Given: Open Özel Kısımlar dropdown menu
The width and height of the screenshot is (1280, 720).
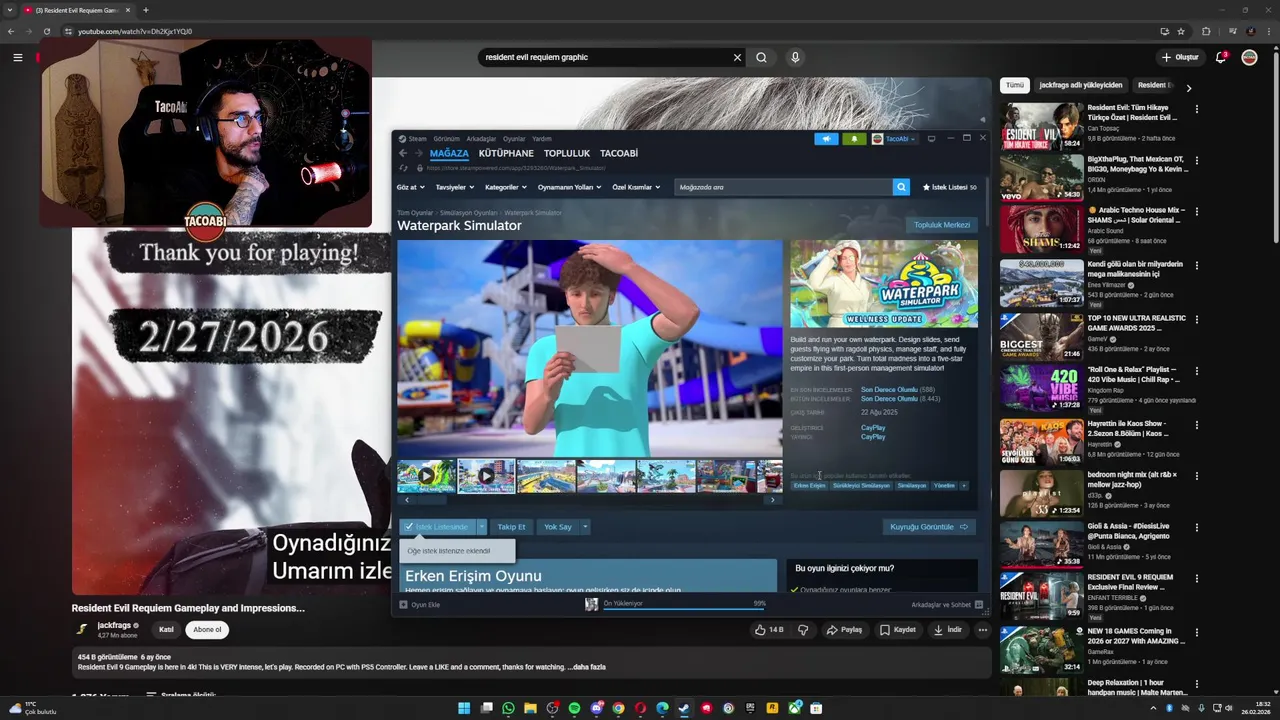Looking at the screenshot, I should tap(636, 187).
